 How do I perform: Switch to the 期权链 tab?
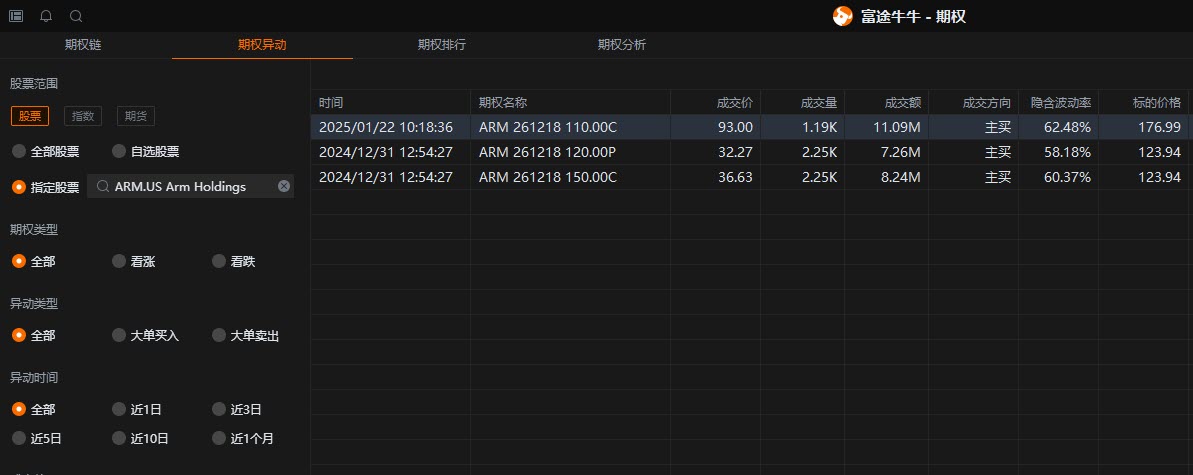click(x=83, y=45)
